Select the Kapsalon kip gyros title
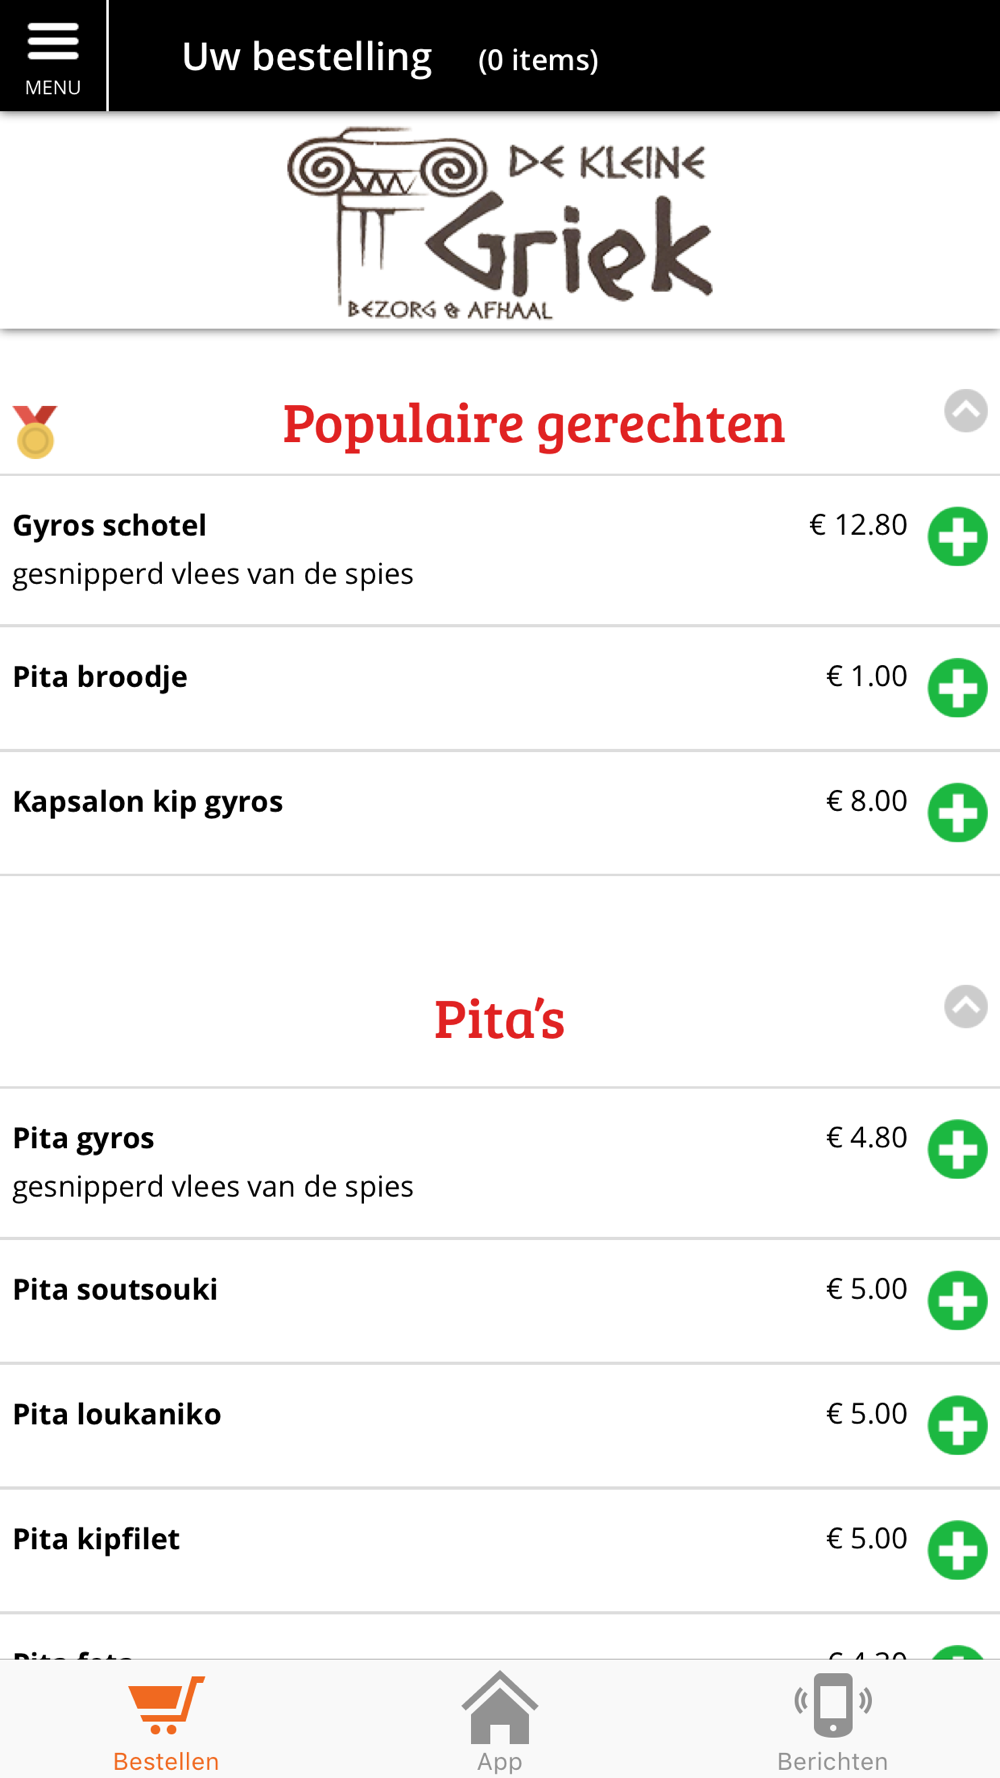1000x1778 pixels. tap(148, 802)
